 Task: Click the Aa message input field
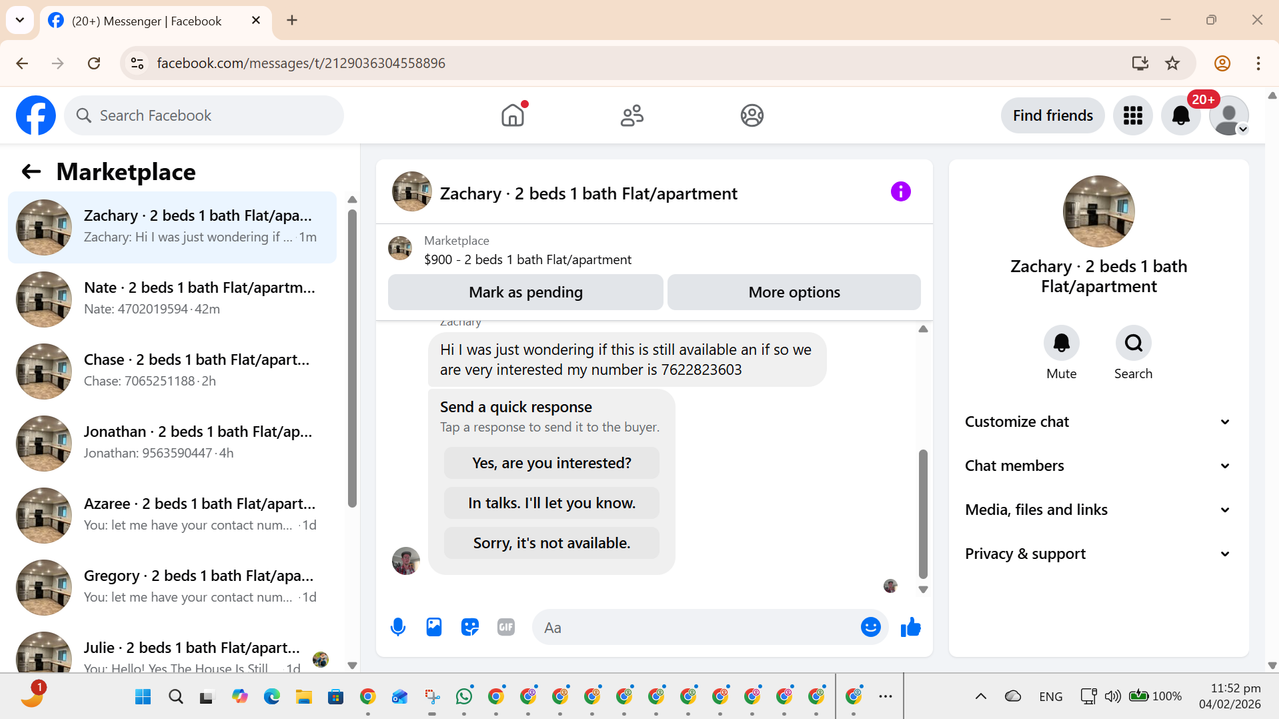[x=696, y=627]
